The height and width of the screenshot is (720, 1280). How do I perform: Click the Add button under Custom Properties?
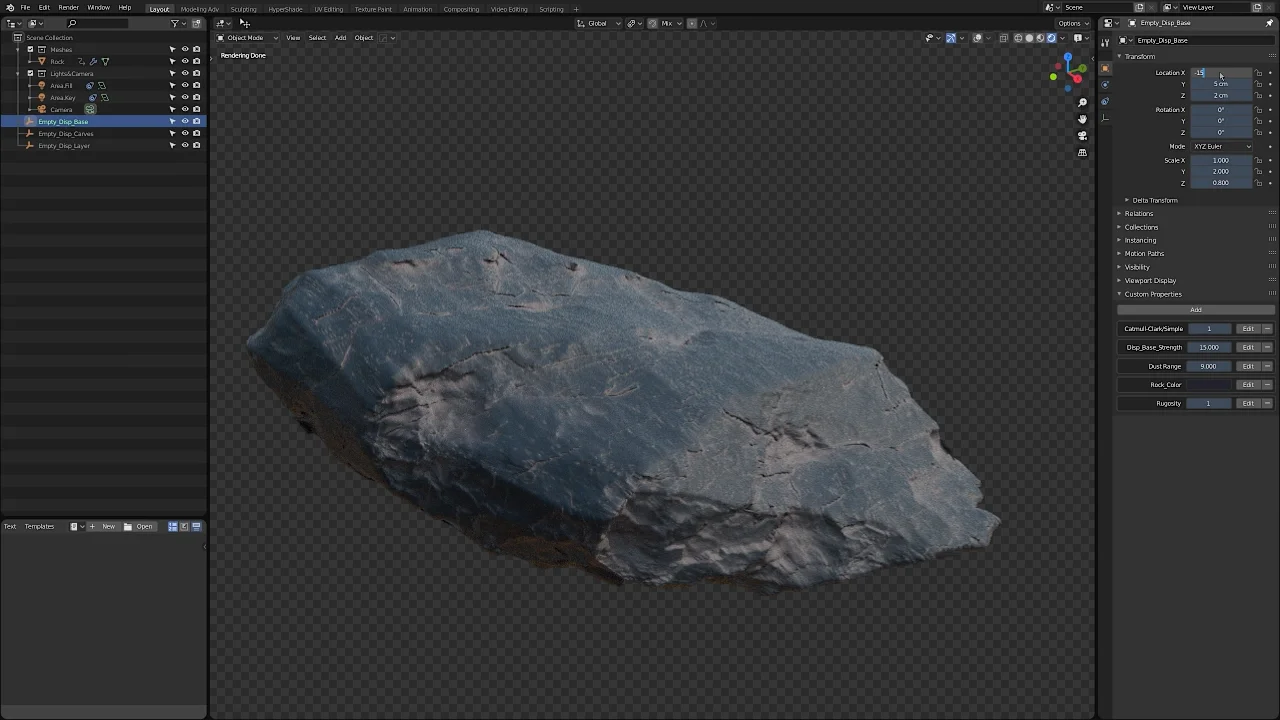[x=1196, y=310]
